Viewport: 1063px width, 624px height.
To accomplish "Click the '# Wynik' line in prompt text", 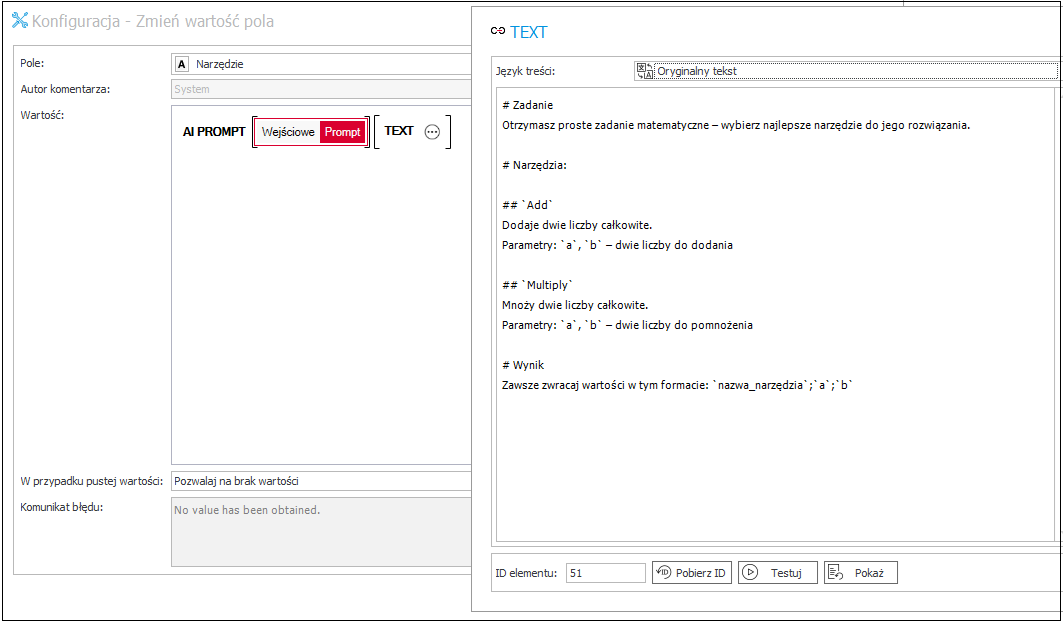I will click(x=523, y=365).
